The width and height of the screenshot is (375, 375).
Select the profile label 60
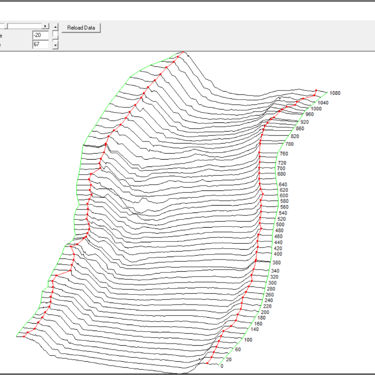[x=238, y=350]
